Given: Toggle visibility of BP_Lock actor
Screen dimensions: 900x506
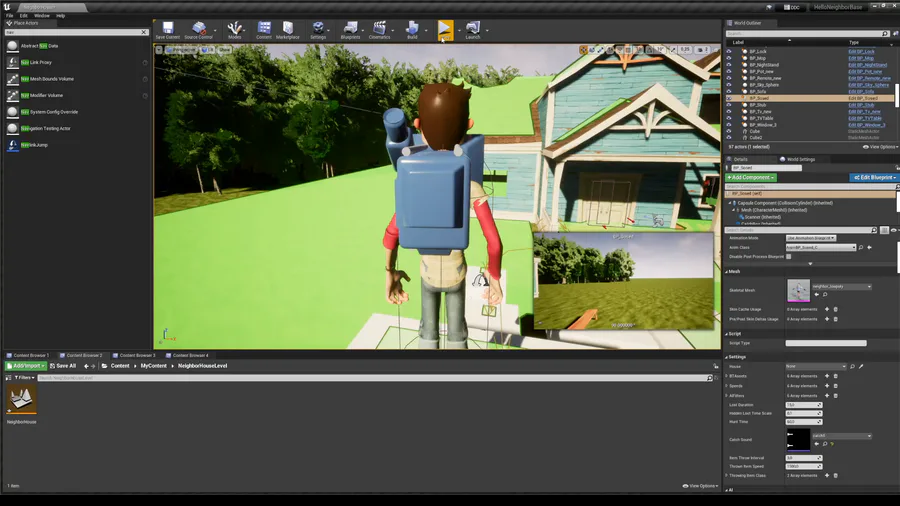Looking at the screenshot, I should (x=729, y=51).
